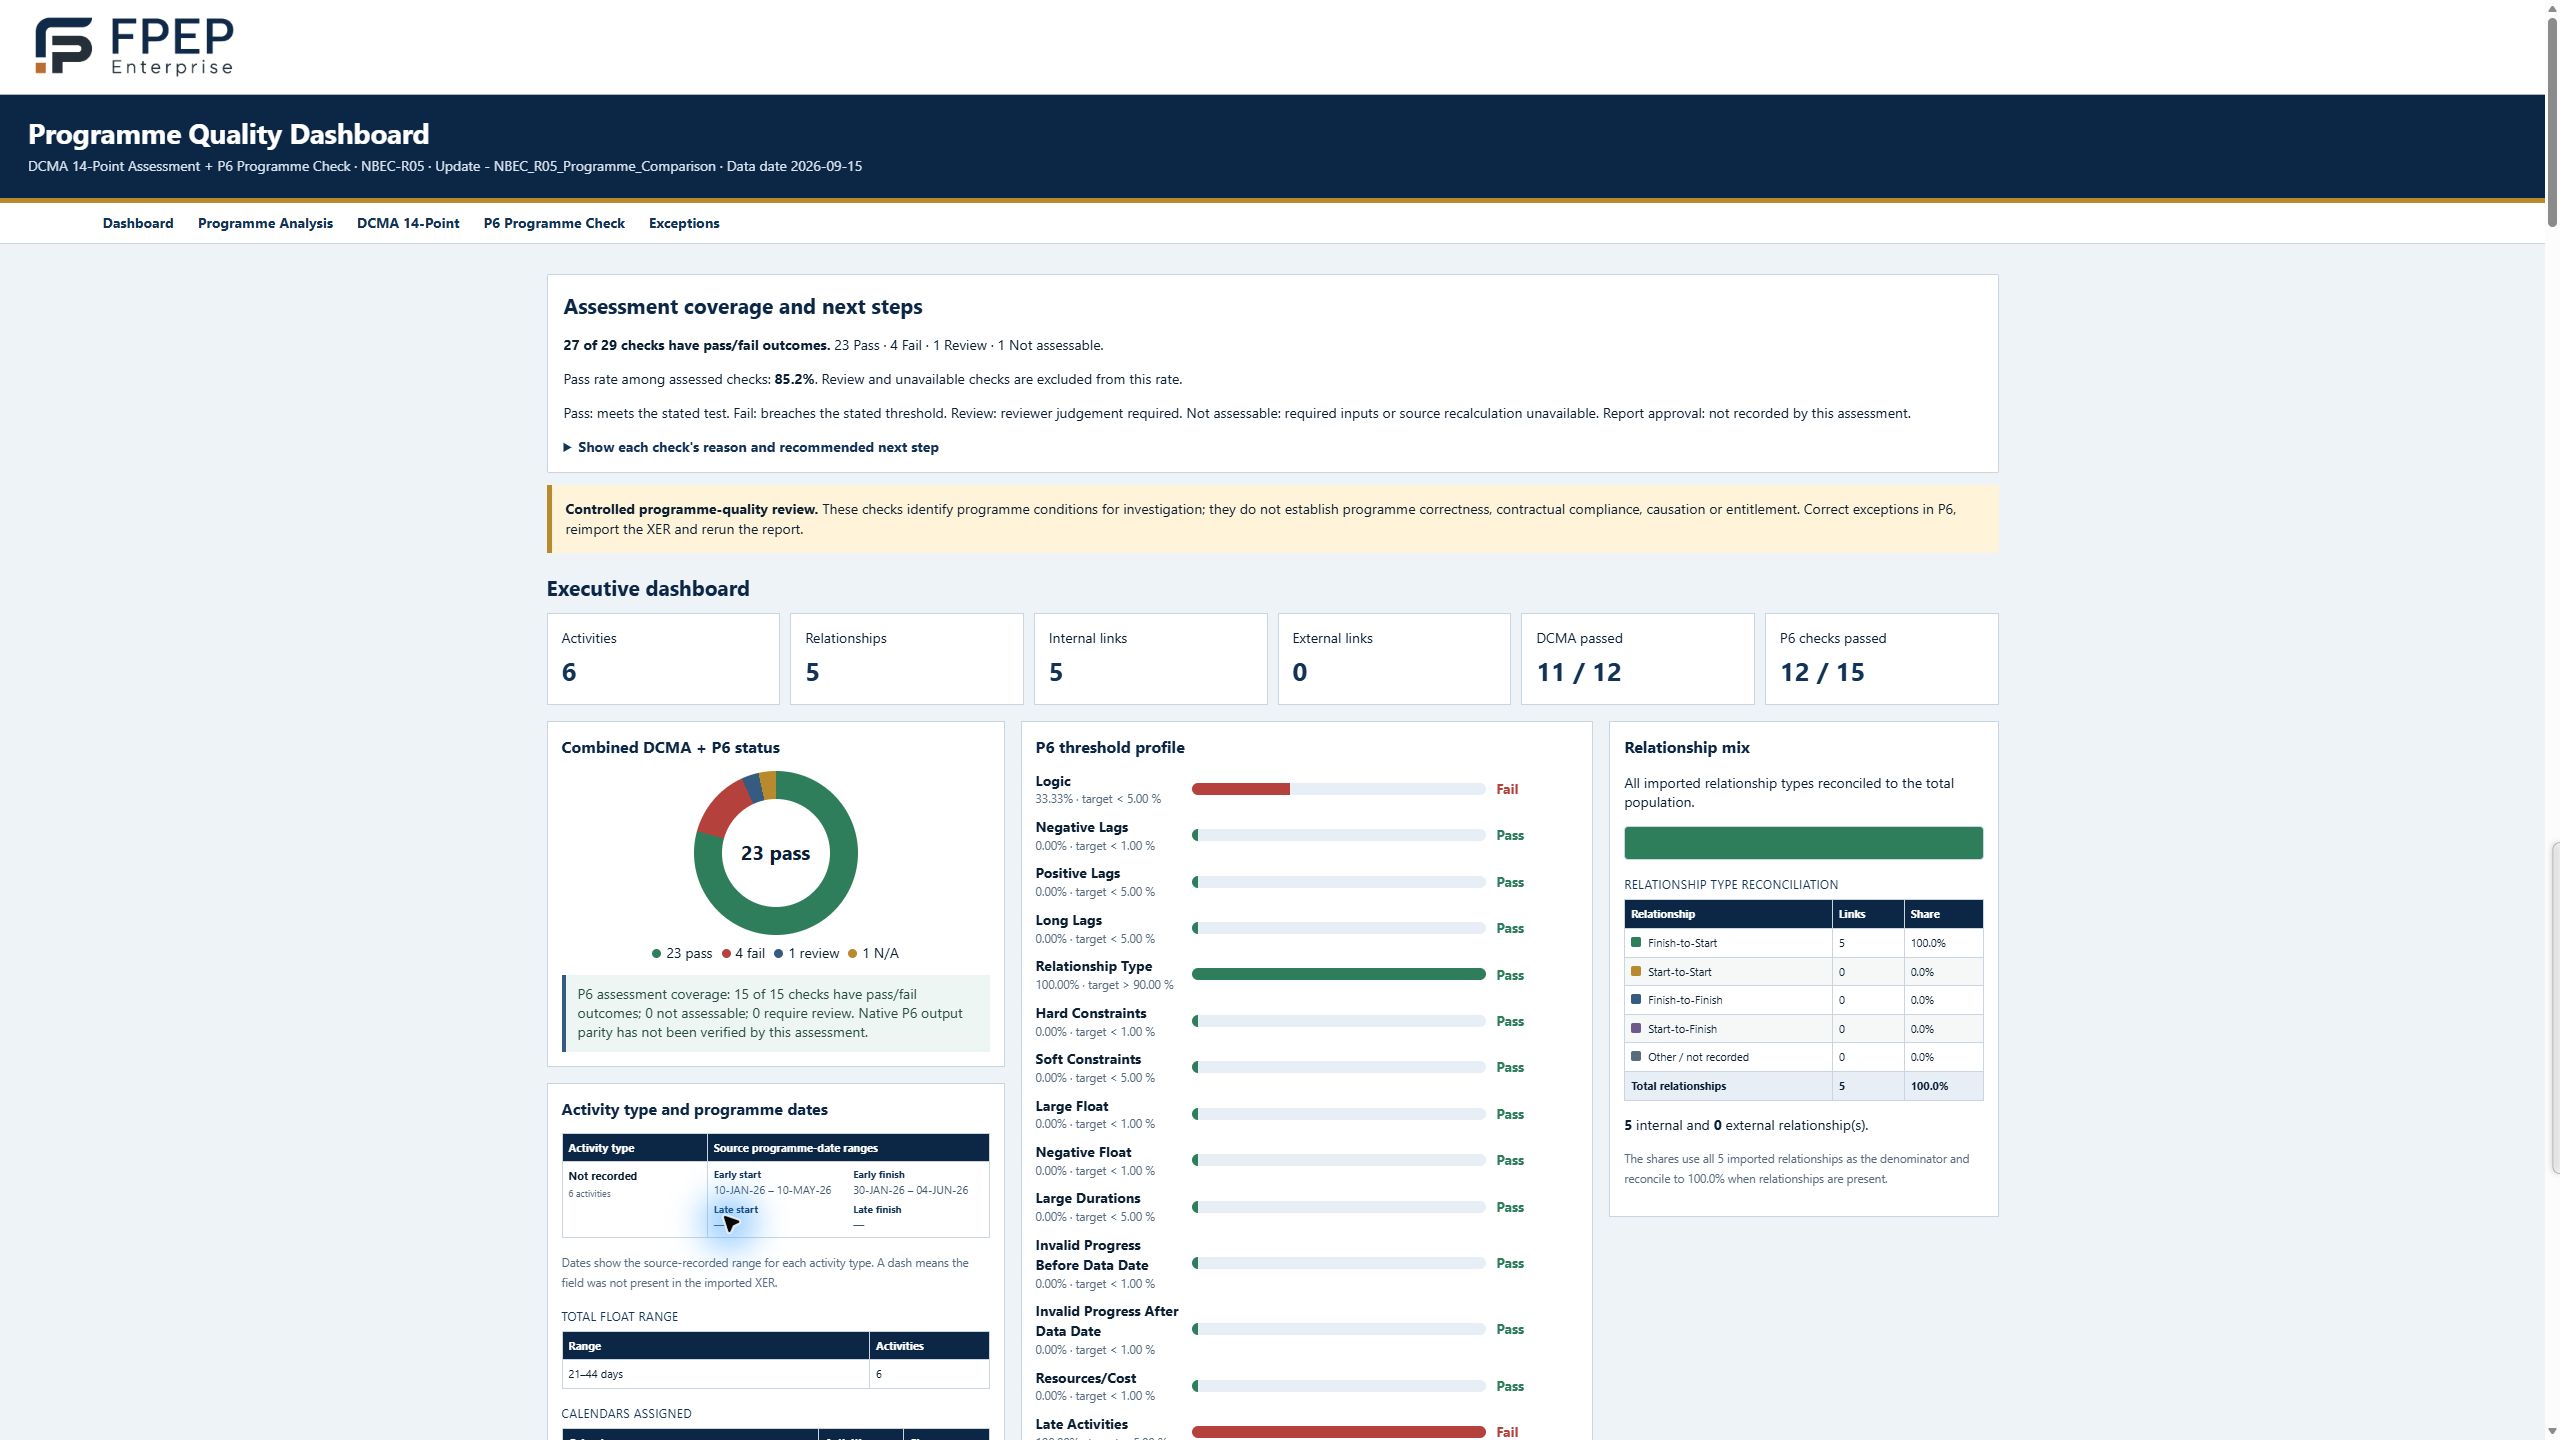Screen dimensions: 2560x1440
Task: Click the DCMA passed 11 / 12 card
Action: (1638, 659)
